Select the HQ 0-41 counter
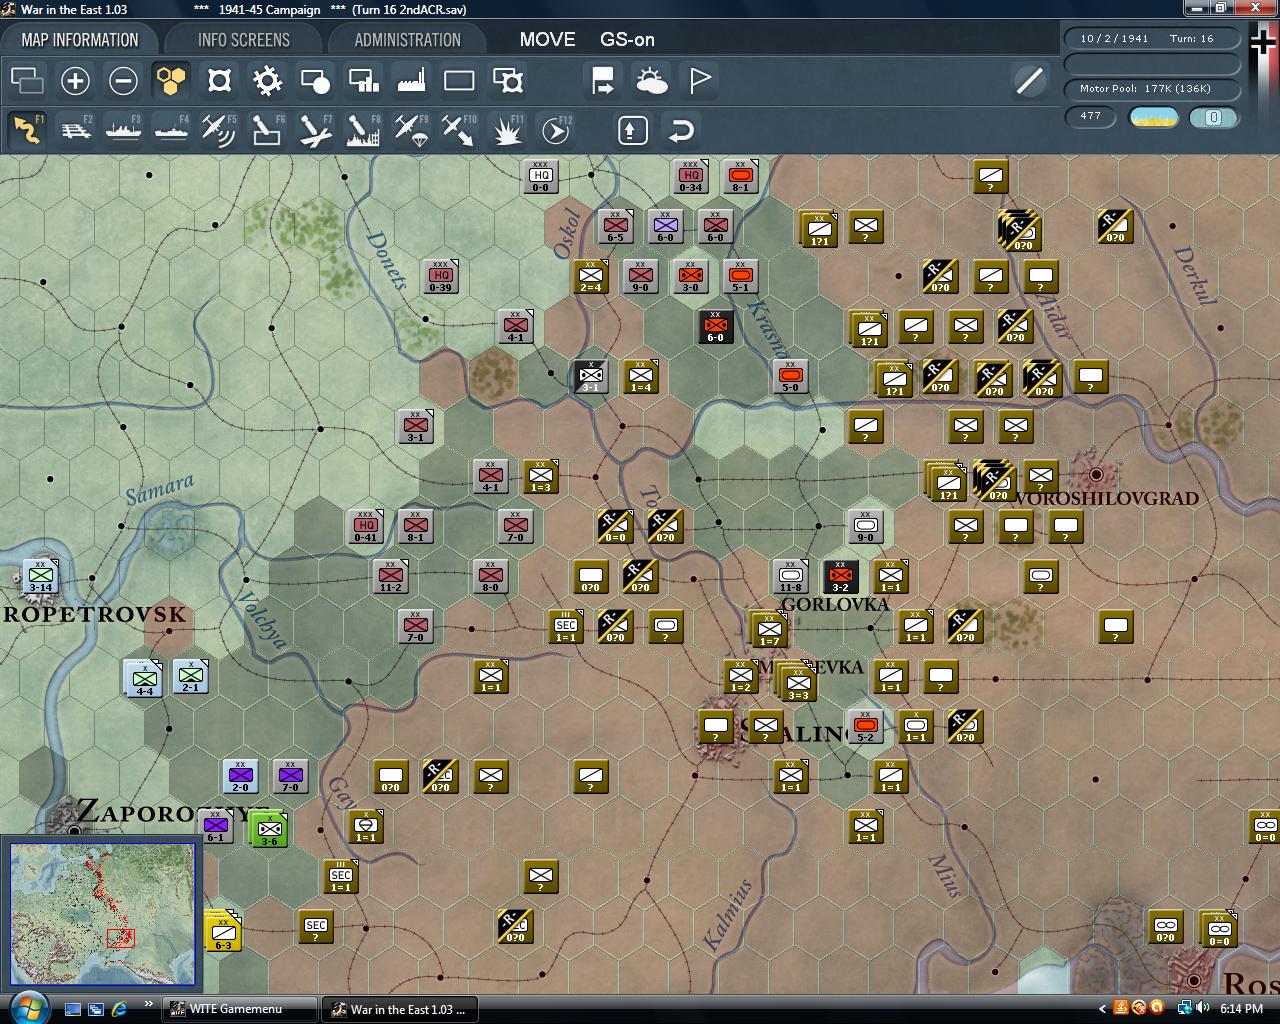The width and height of the screenshot is (1280, 1024). [366, 526]
